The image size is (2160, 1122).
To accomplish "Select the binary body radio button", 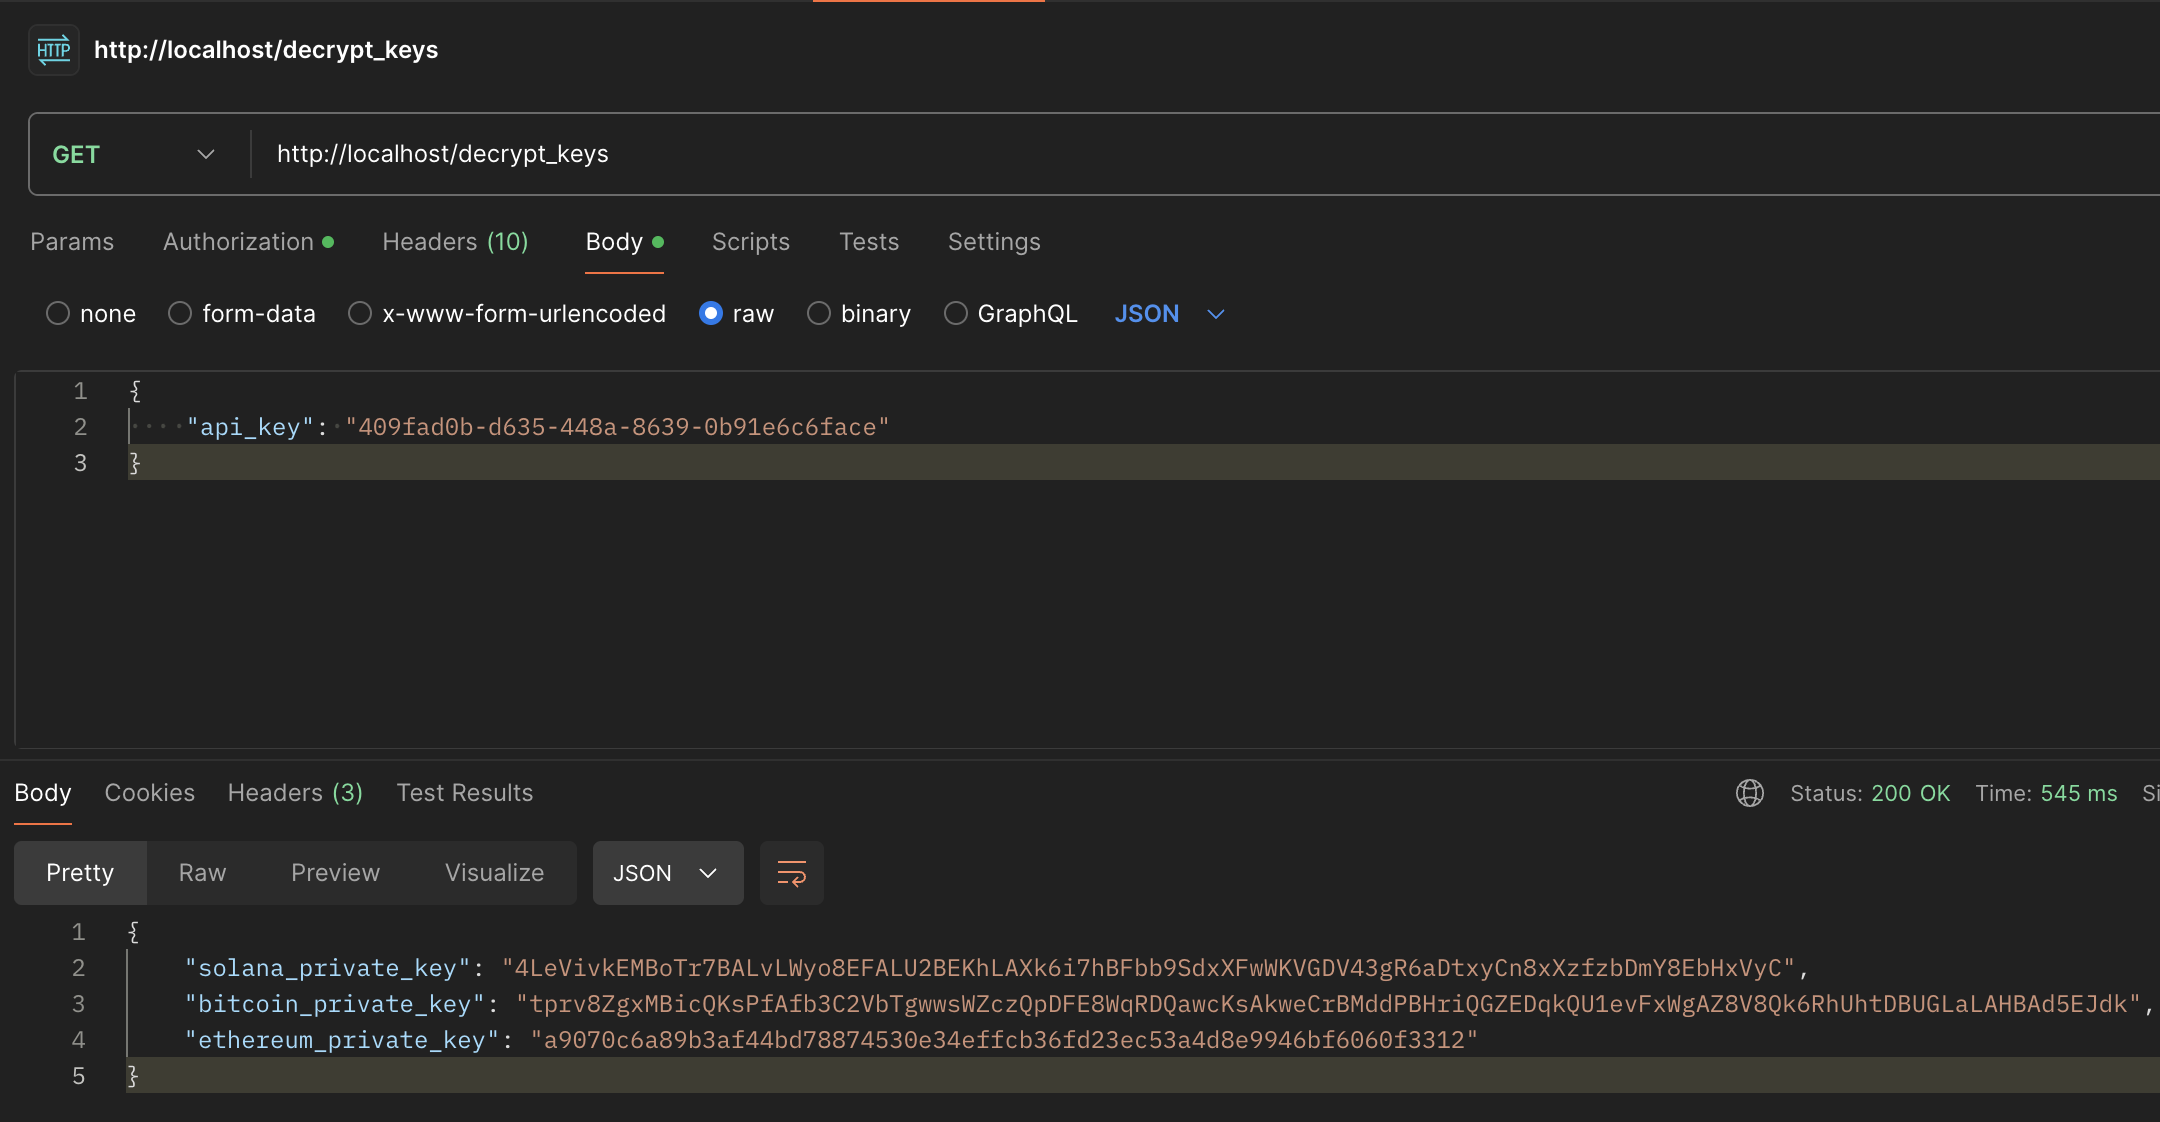I will coord(819,314).
